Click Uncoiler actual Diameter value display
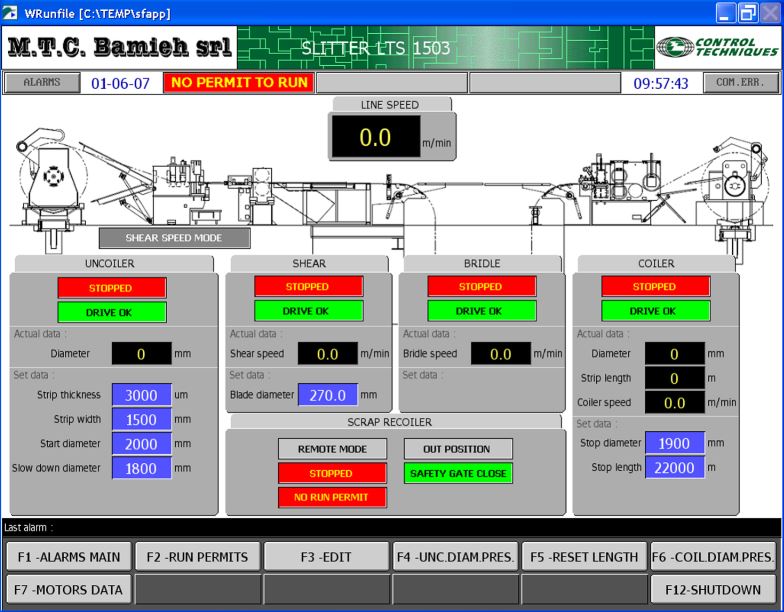Image resolution: width=784 pixels, height=612 pixels. click(142, 354)
